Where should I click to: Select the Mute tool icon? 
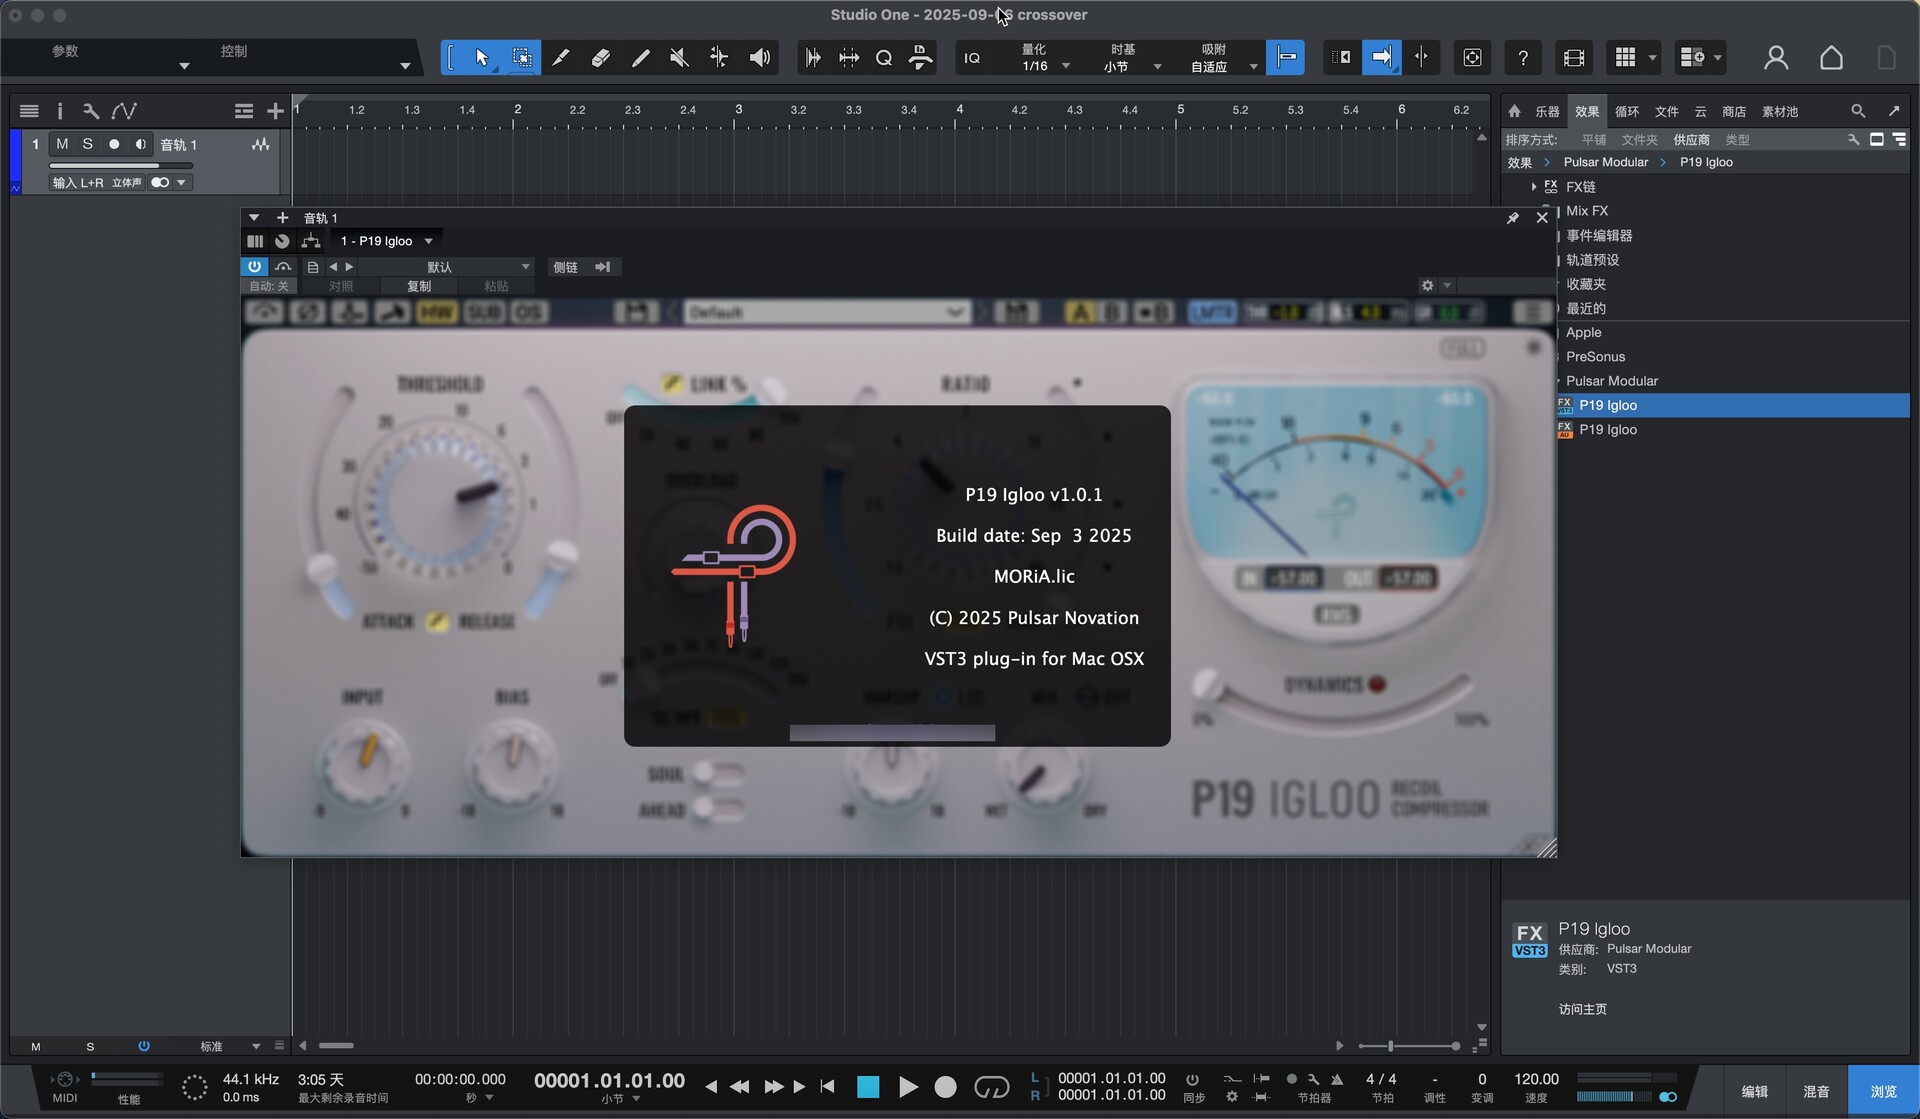point(679,57)
